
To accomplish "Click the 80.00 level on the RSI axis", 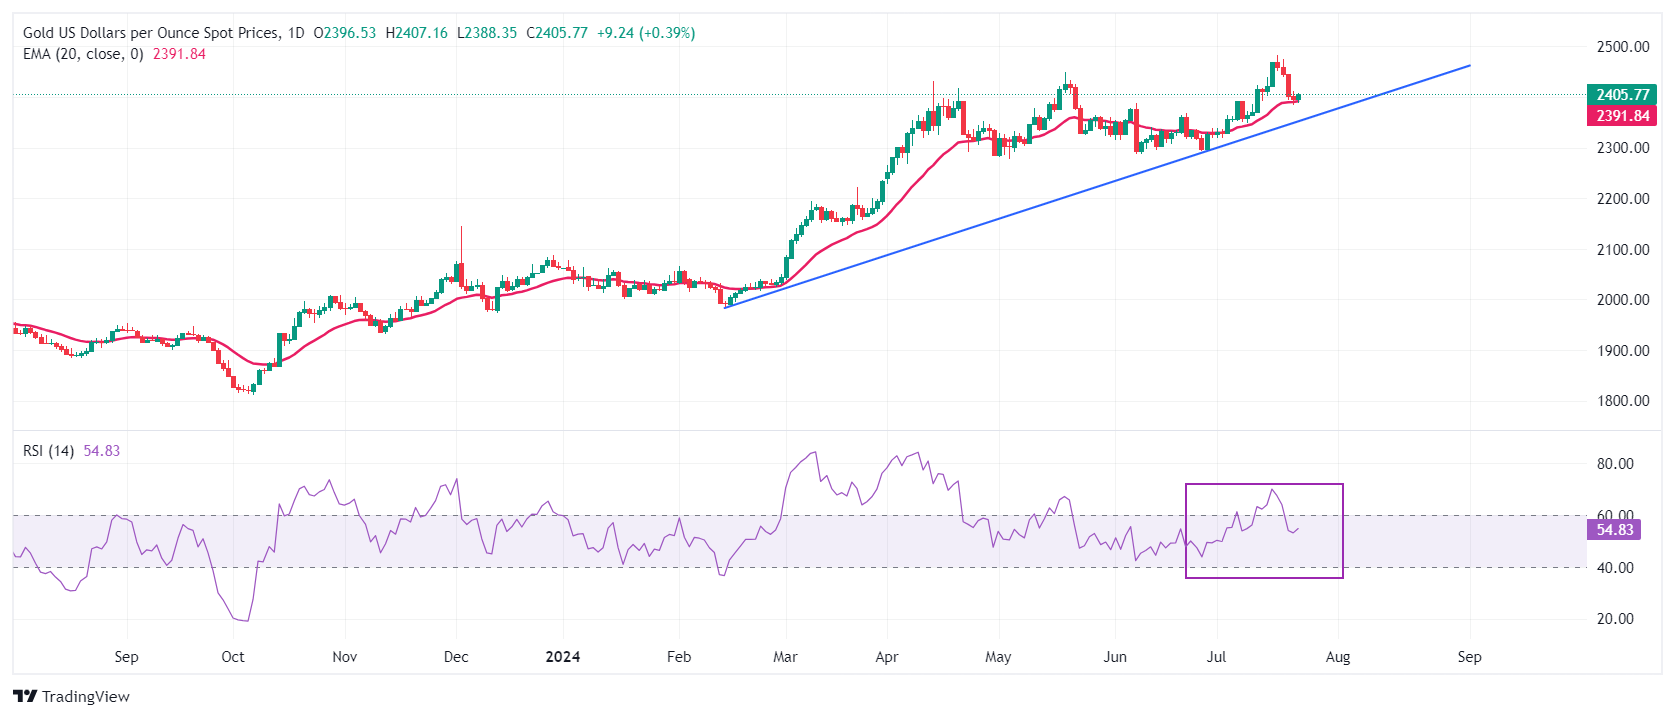I will (x=1615, y=464).
